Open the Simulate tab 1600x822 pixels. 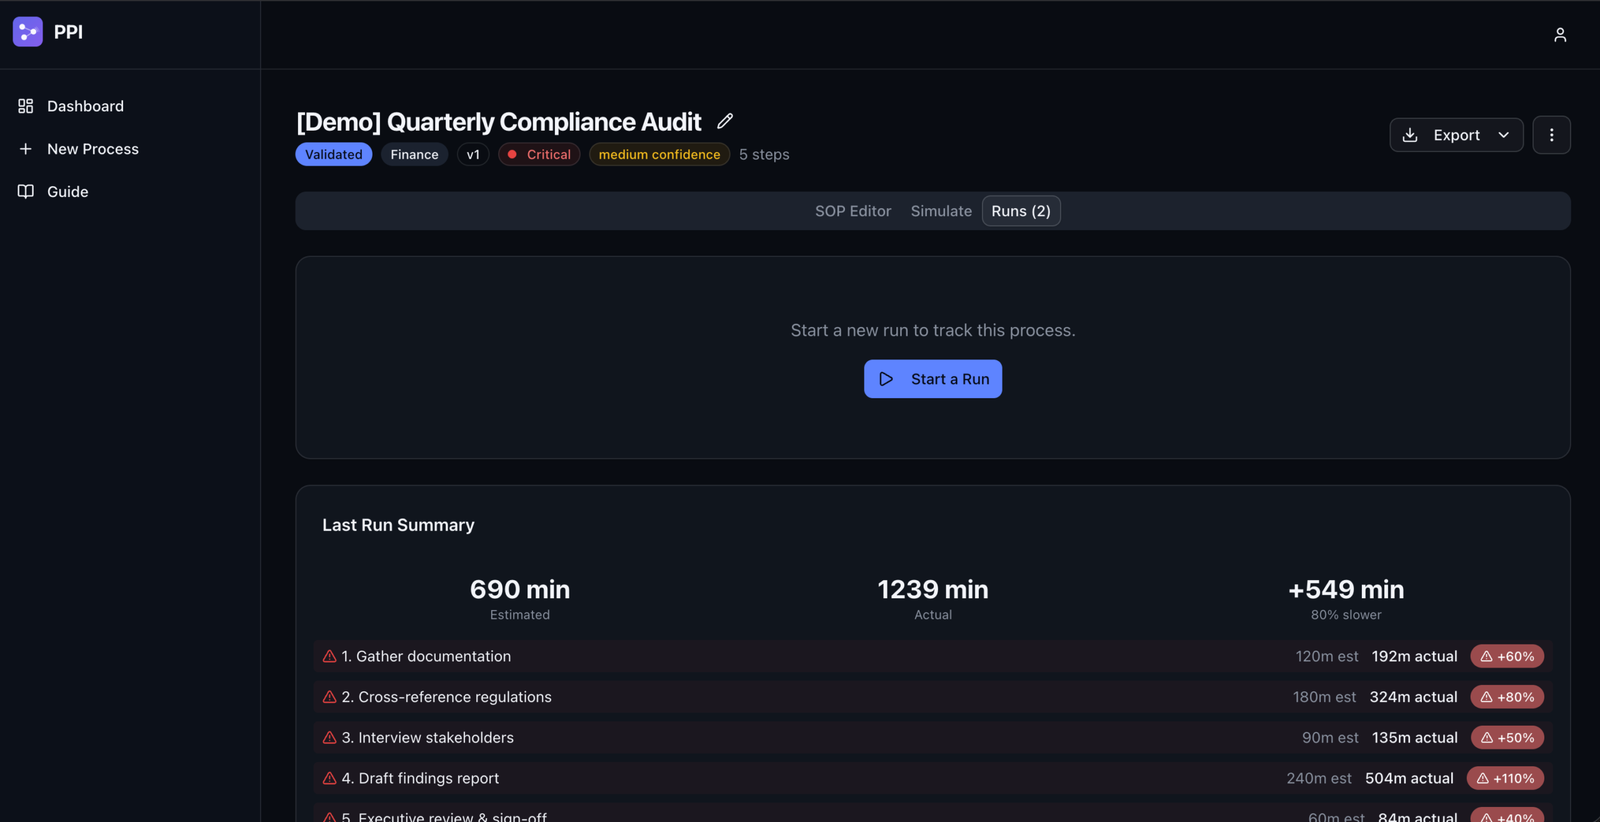[940, 211]
